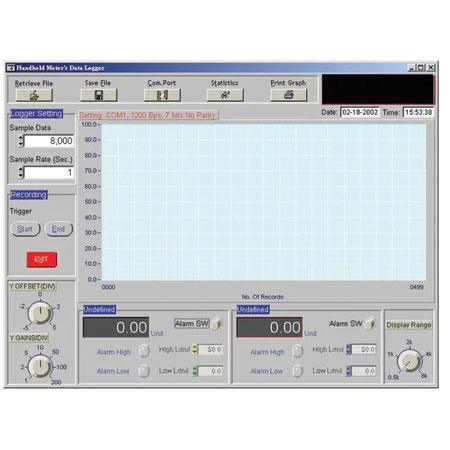Click the right channel Alarm Low indicator
The image size is (450, 450).
297,371
